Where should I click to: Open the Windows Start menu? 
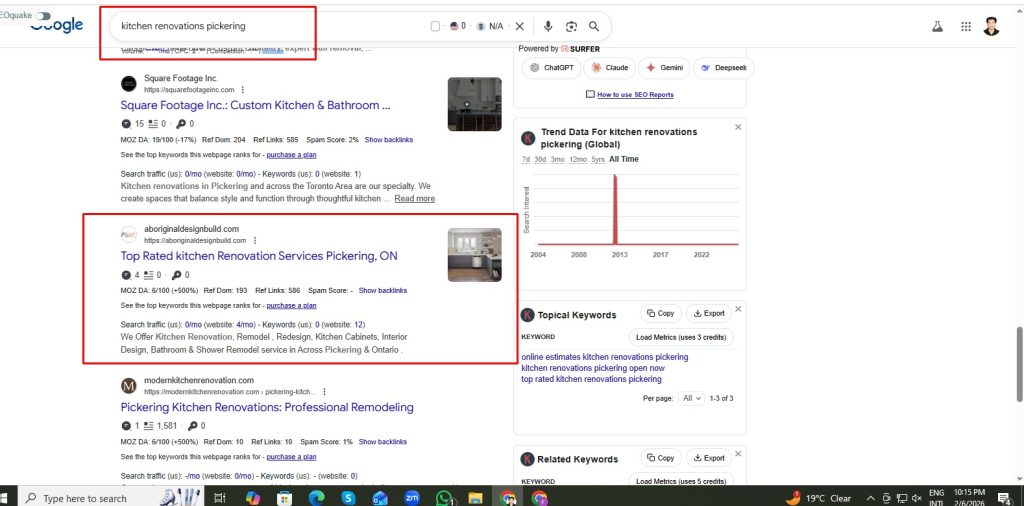(x=5, y=498)
